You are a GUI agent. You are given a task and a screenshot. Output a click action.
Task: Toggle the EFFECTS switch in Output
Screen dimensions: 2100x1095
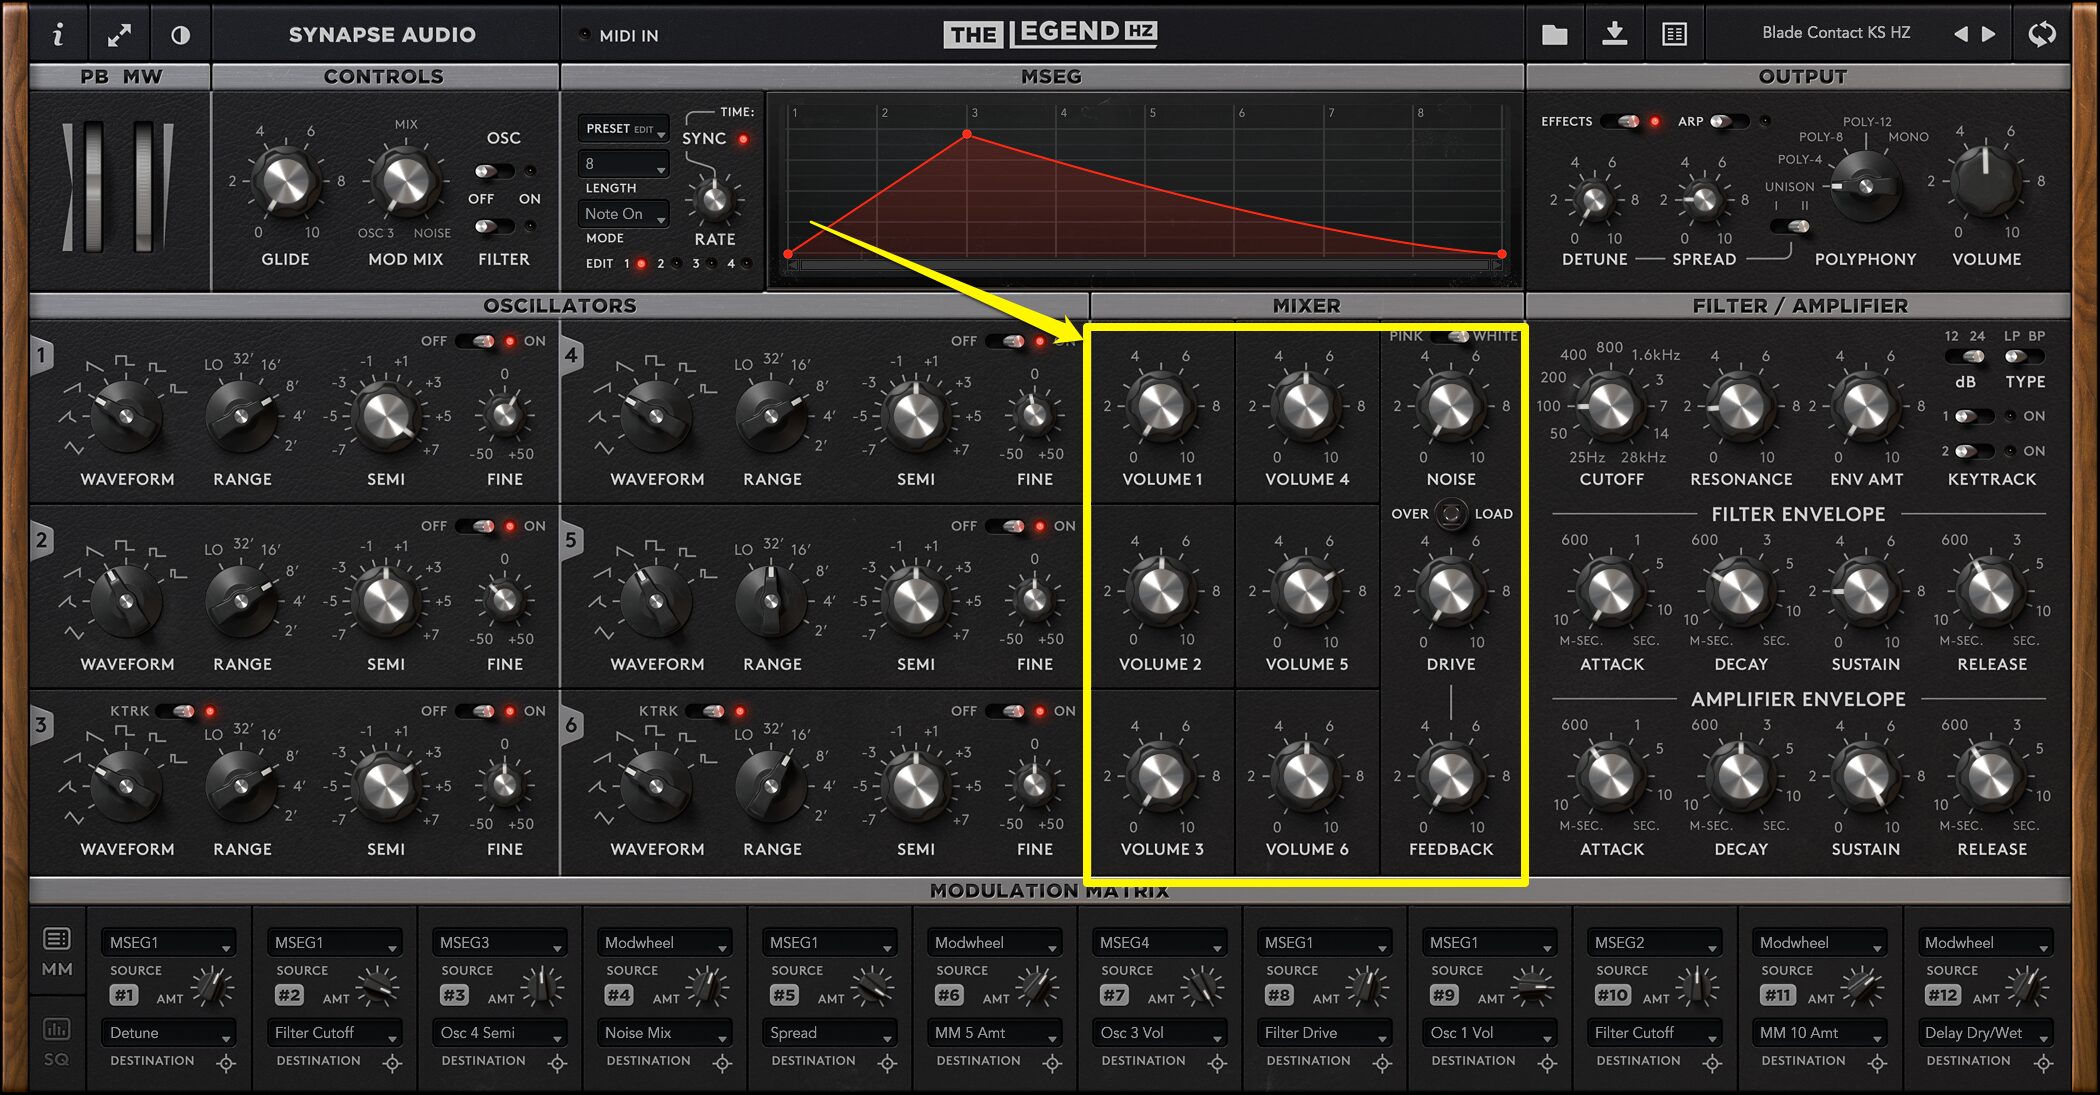[1621, 121]
